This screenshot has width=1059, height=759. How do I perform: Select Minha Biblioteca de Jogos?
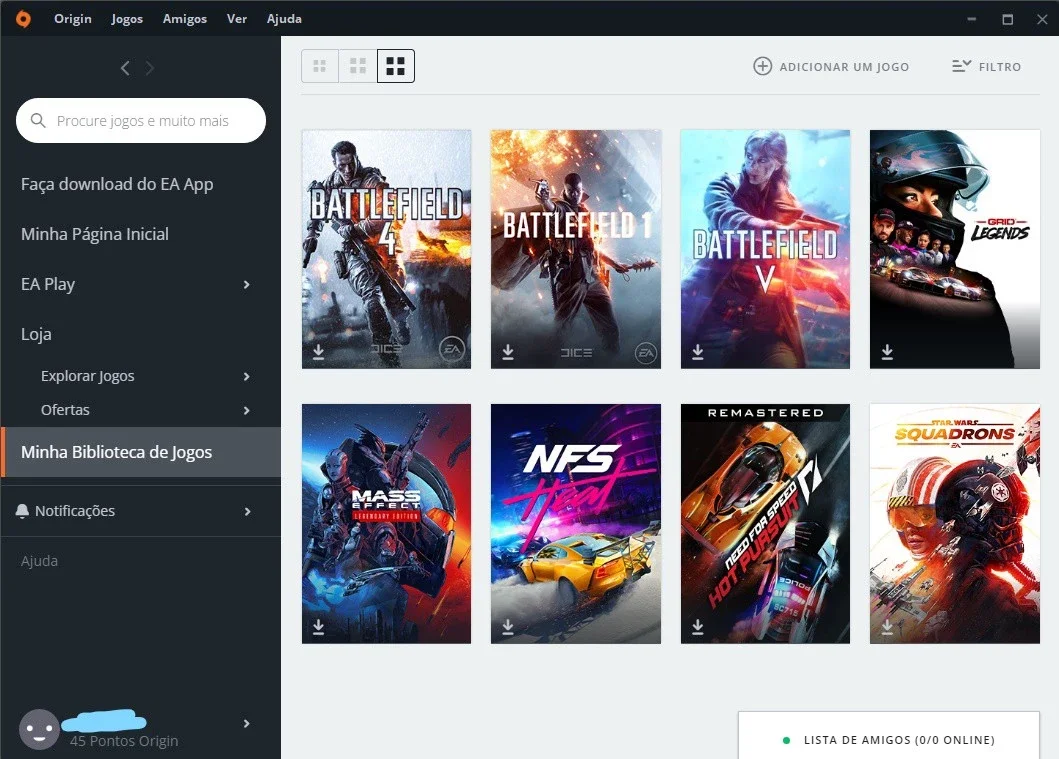140,452
